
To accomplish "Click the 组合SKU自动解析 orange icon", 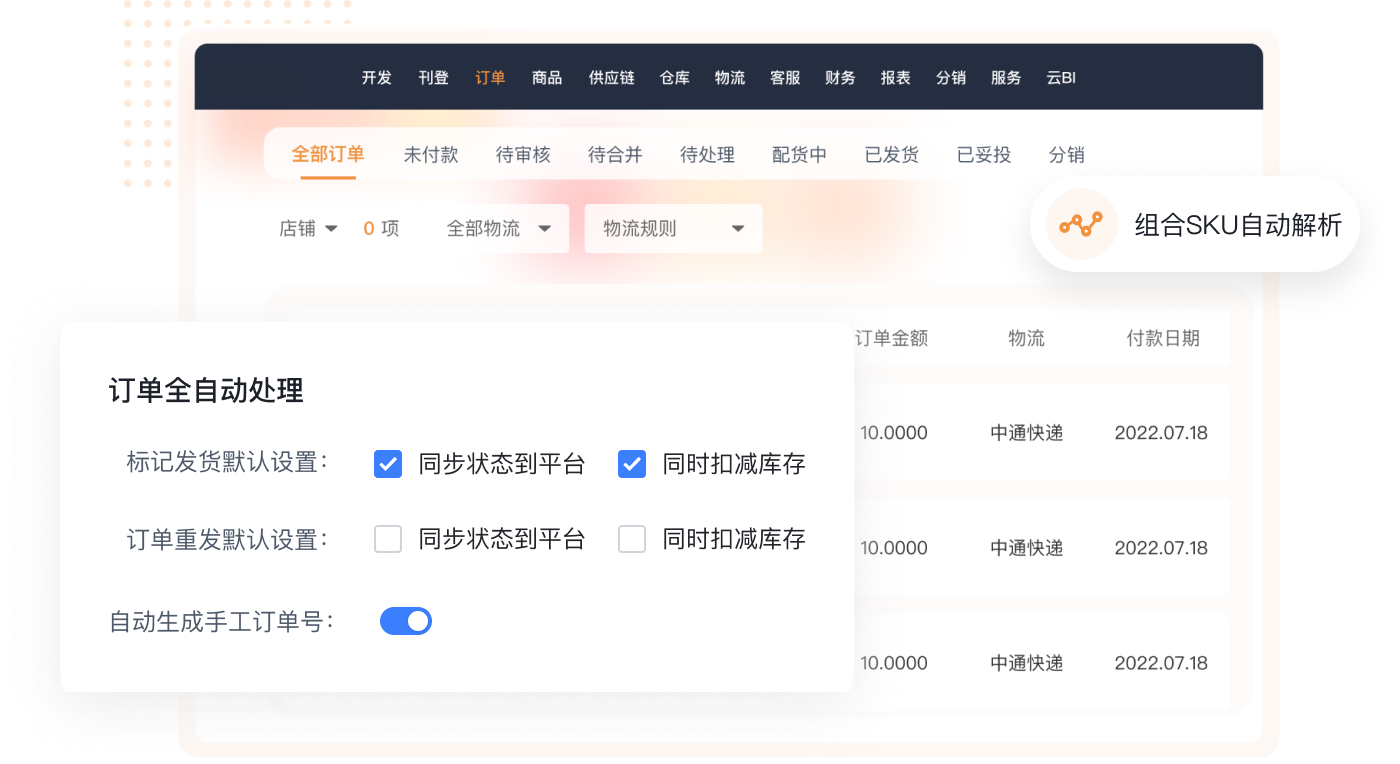I will pyautogui.click(x=1080, y=225).
